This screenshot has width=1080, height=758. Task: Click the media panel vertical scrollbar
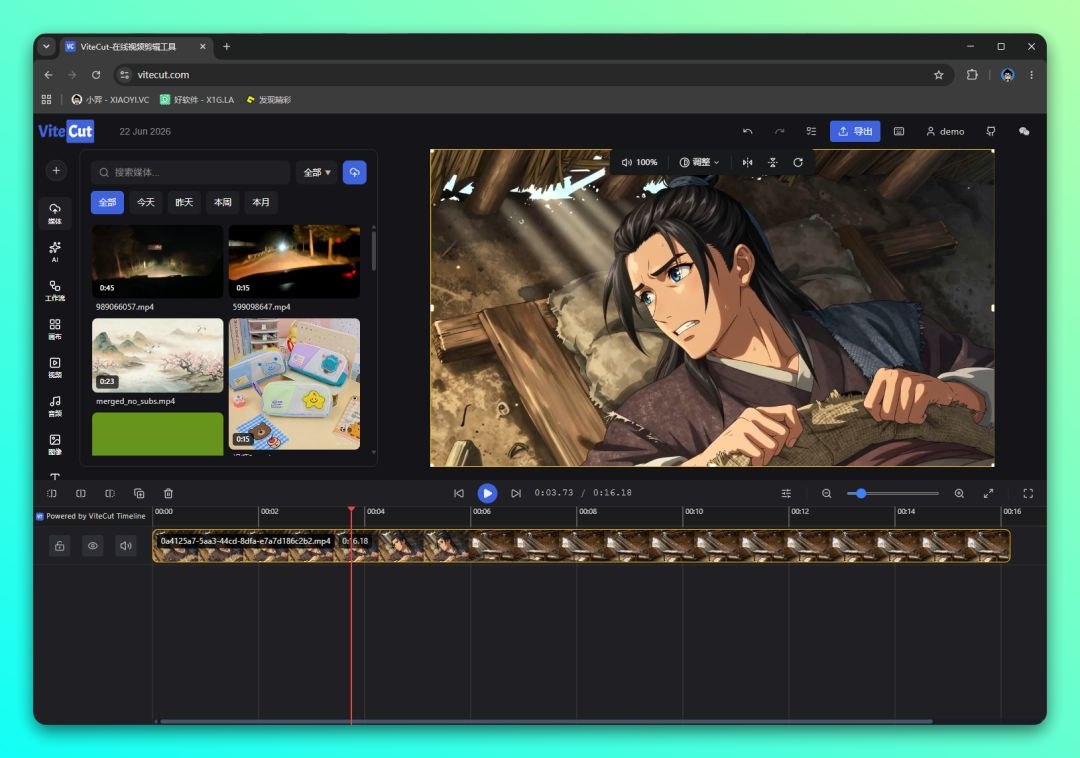pyautogui.click(x=374, y=250)
